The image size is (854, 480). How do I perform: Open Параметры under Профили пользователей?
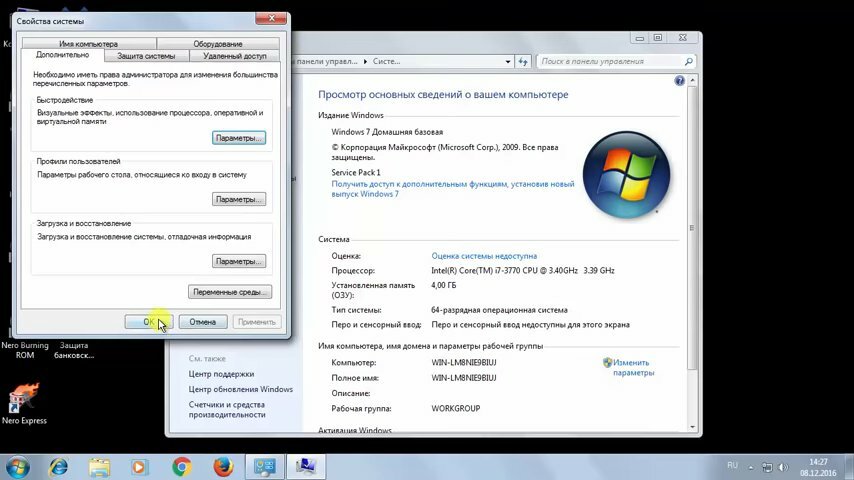tap(239, 199)
